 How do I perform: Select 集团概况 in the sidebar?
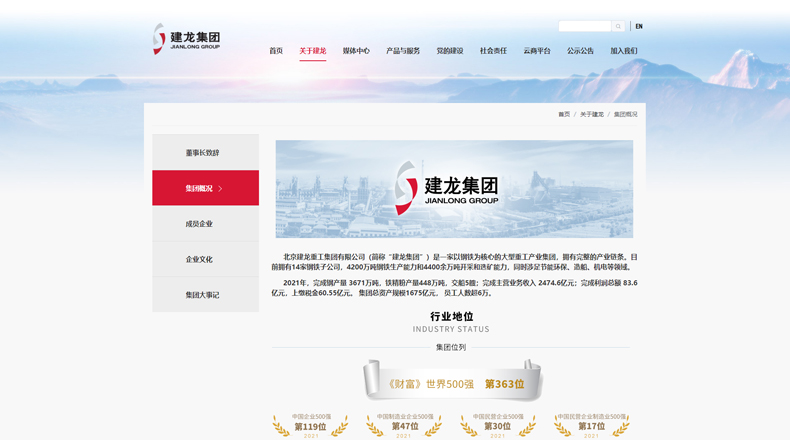(x=206, y=188)
